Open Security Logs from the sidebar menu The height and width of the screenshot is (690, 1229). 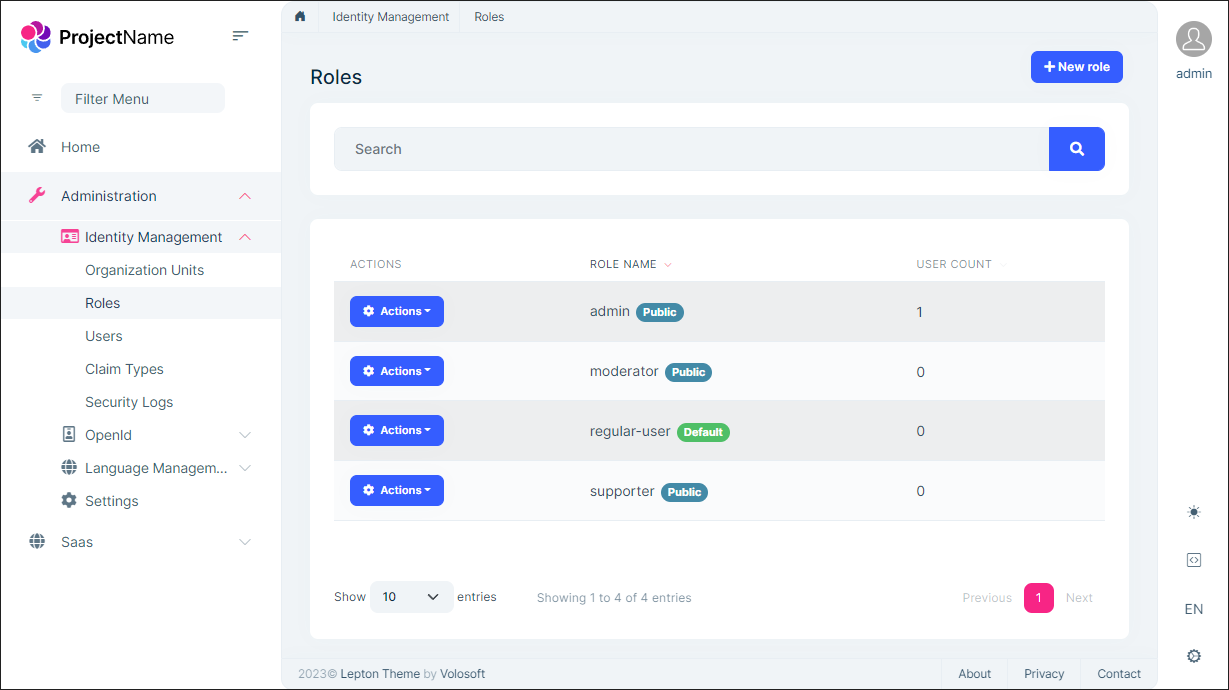[129, 401]
